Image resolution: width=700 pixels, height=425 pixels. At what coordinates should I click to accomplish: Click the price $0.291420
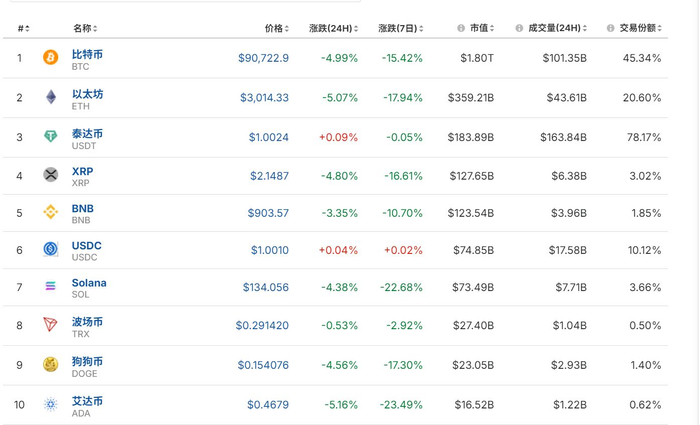tap(262, 325)
